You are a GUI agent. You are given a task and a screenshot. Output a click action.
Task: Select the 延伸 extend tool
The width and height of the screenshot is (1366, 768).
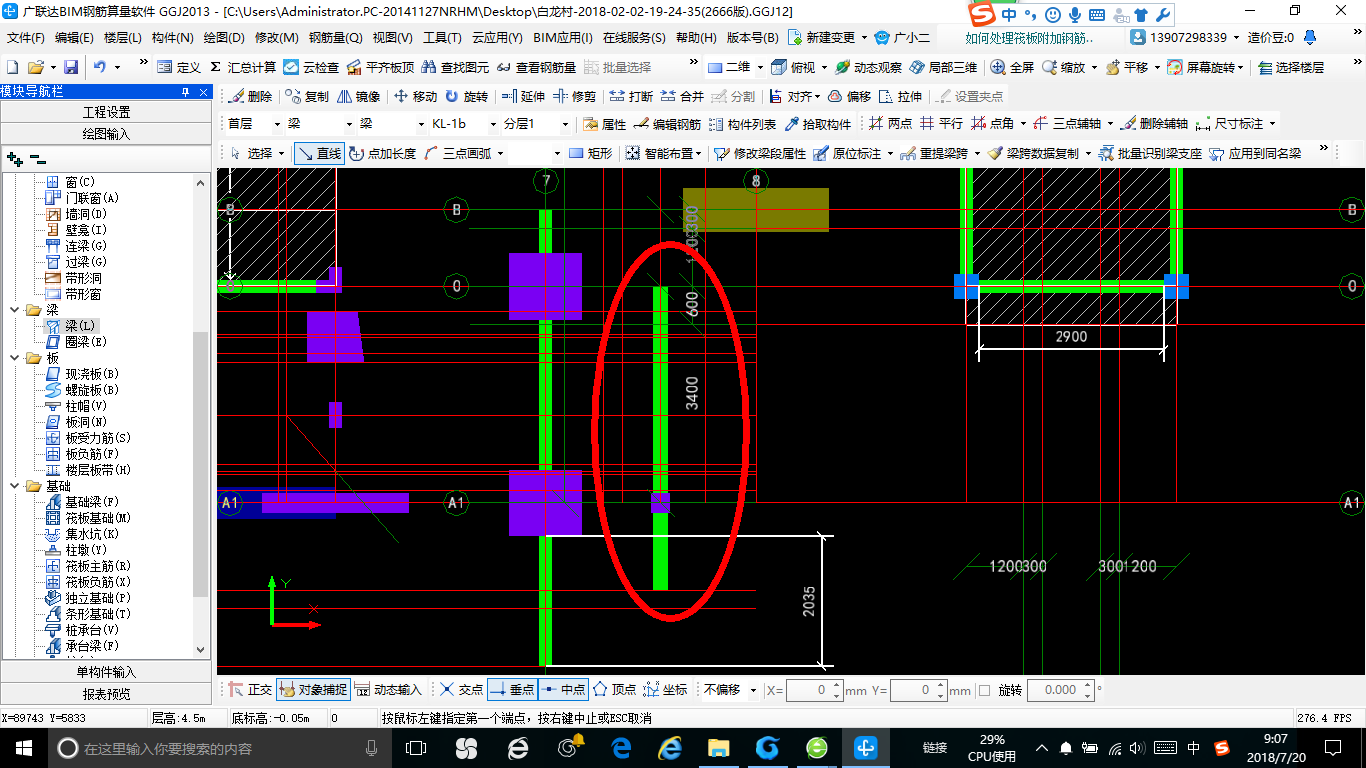click(x=523, y=97)
